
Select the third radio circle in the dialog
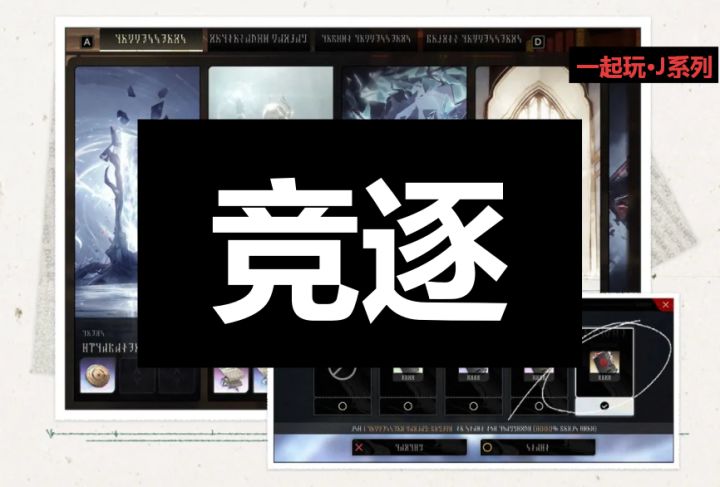pyautogui.click(x=473, y=406)
